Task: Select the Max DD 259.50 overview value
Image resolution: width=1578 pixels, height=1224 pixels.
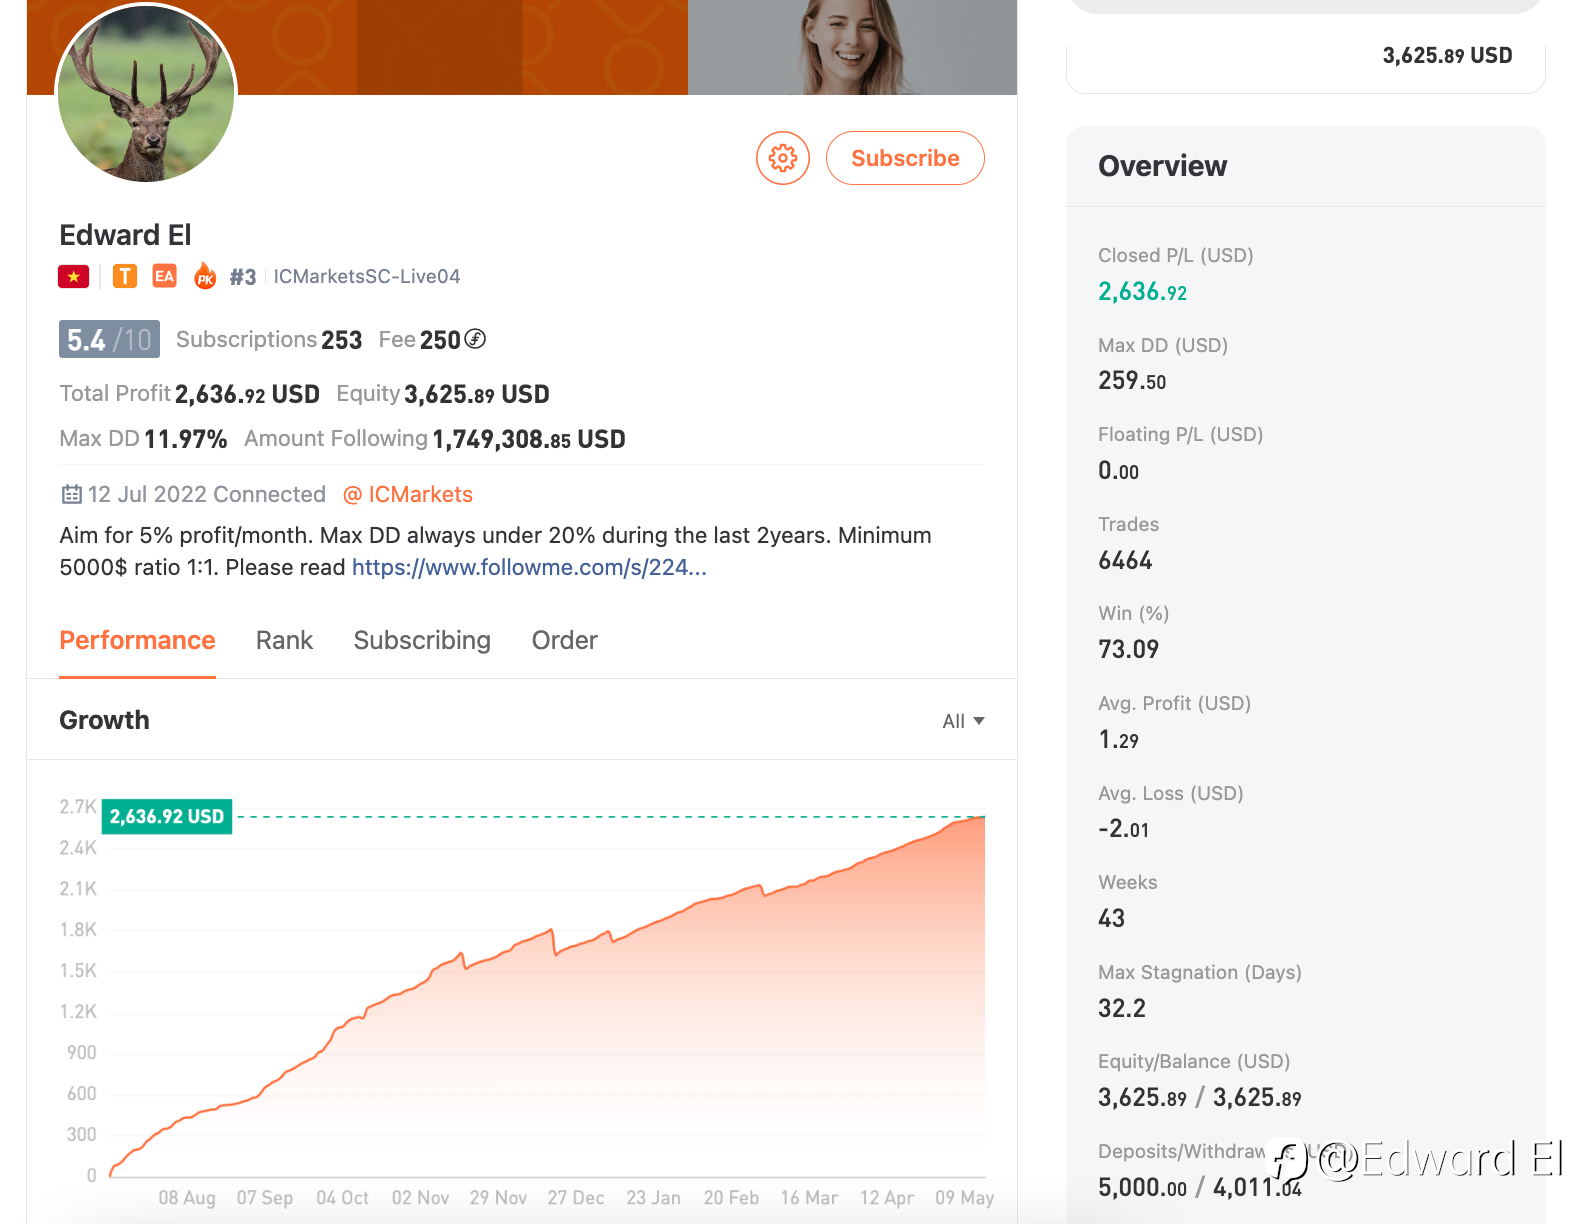Action: (x=1132, y=381)
